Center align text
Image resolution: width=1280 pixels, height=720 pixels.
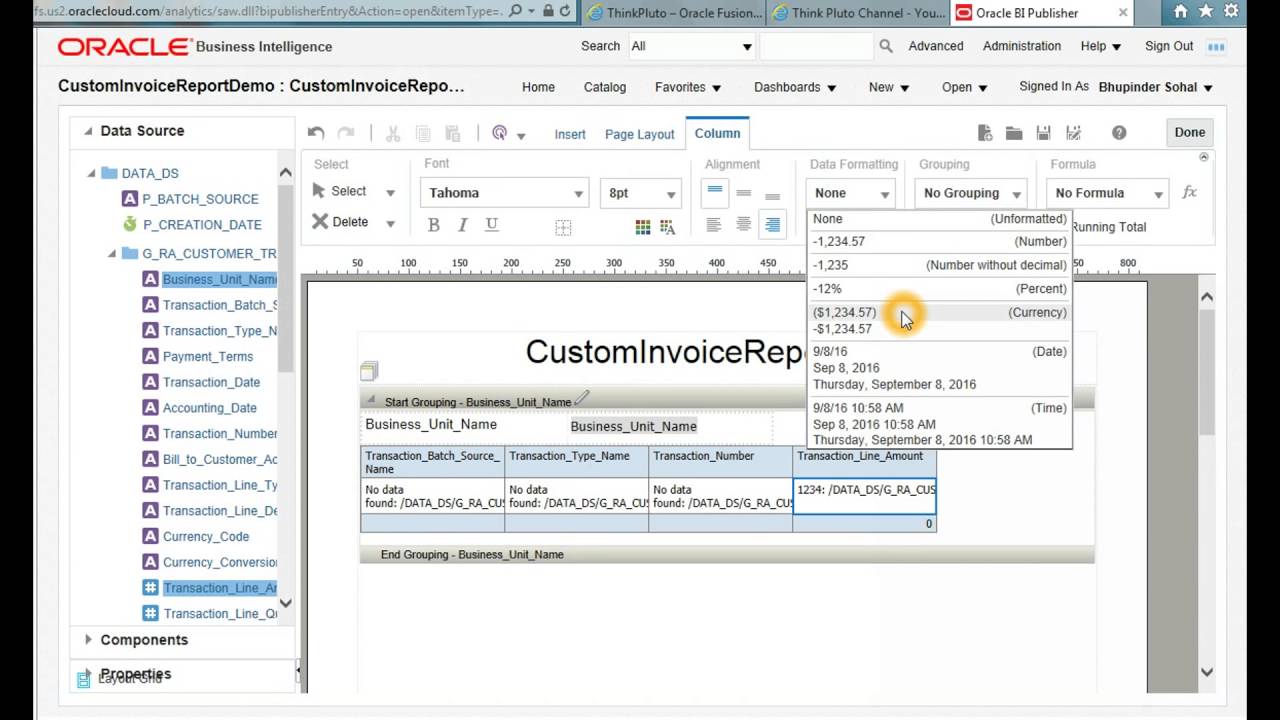(743, 225)
